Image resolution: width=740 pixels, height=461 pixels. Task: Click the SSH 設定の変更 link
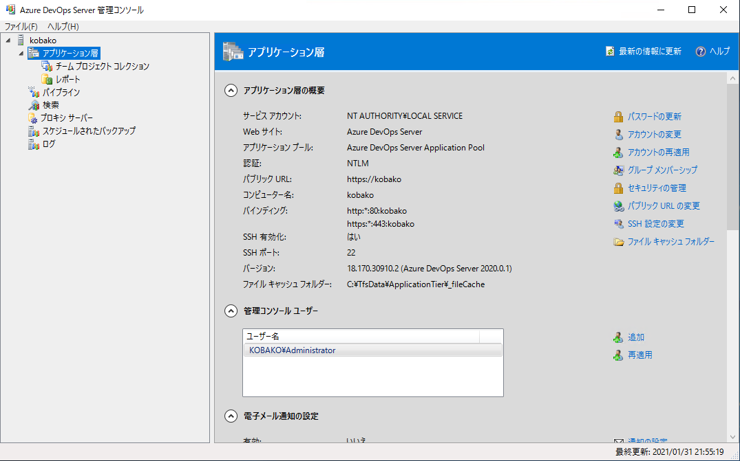656,224
